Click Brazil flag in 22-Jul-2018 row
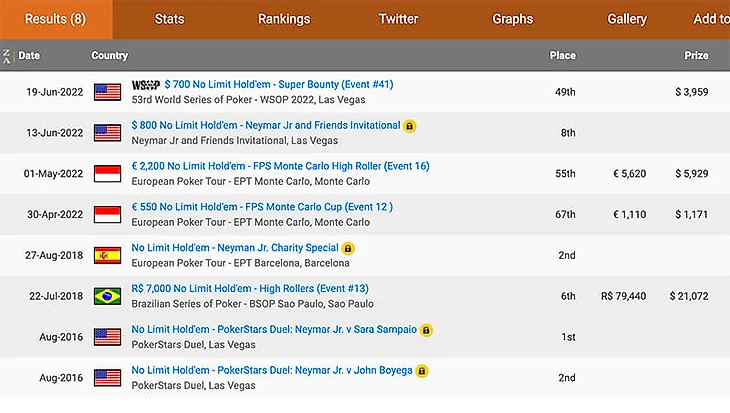Viewport: 730px width, 413px height. coord(108,296)
